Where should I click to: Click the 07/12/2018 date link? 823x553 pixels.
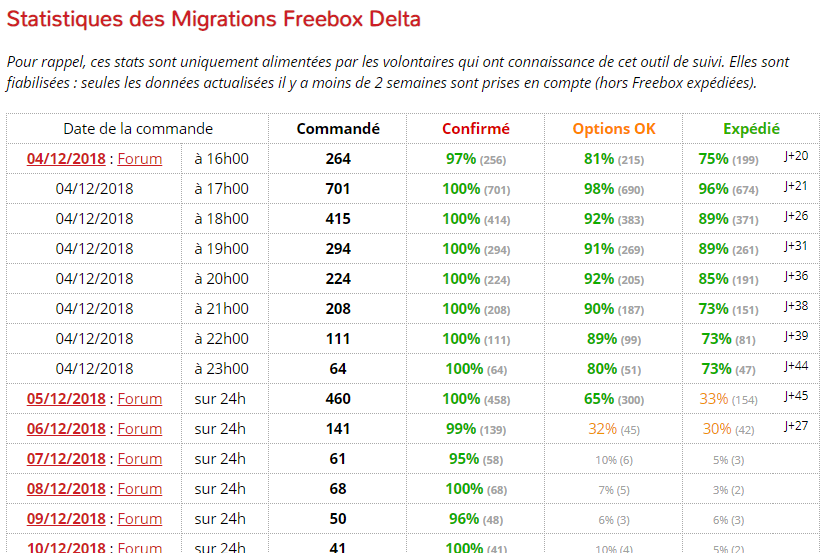66,458
